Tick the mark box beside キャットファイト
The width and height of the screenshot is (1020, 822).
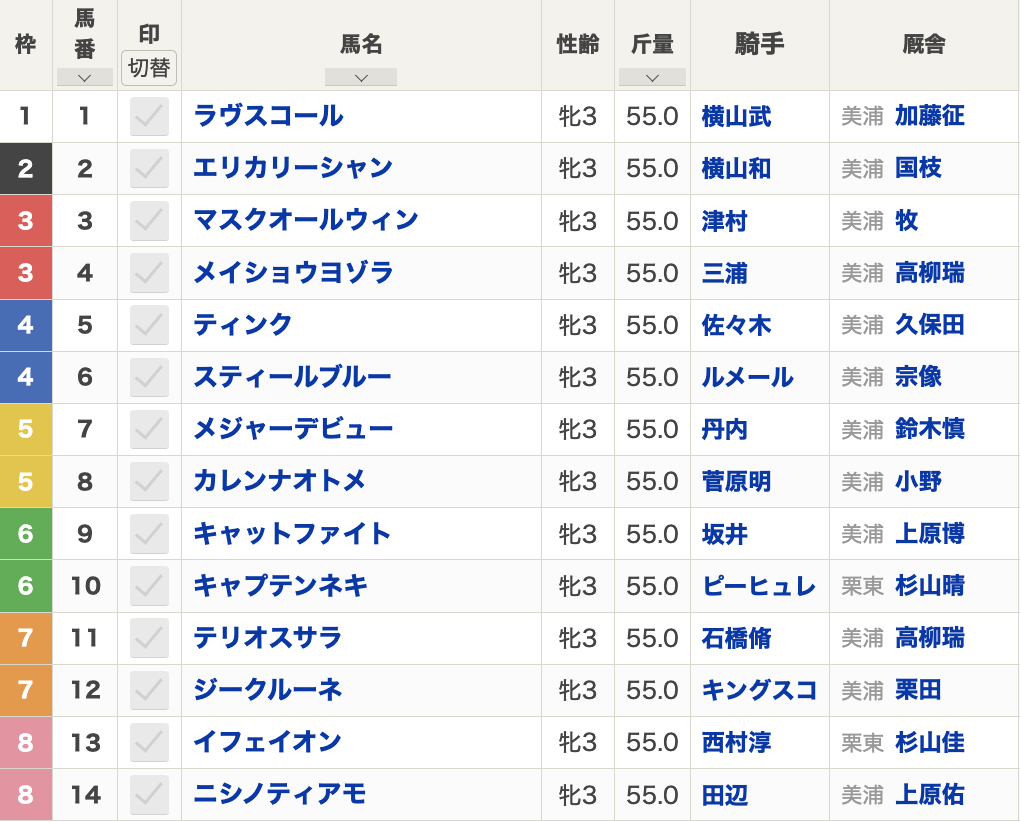pyautogui.click(x=149, y=534)
